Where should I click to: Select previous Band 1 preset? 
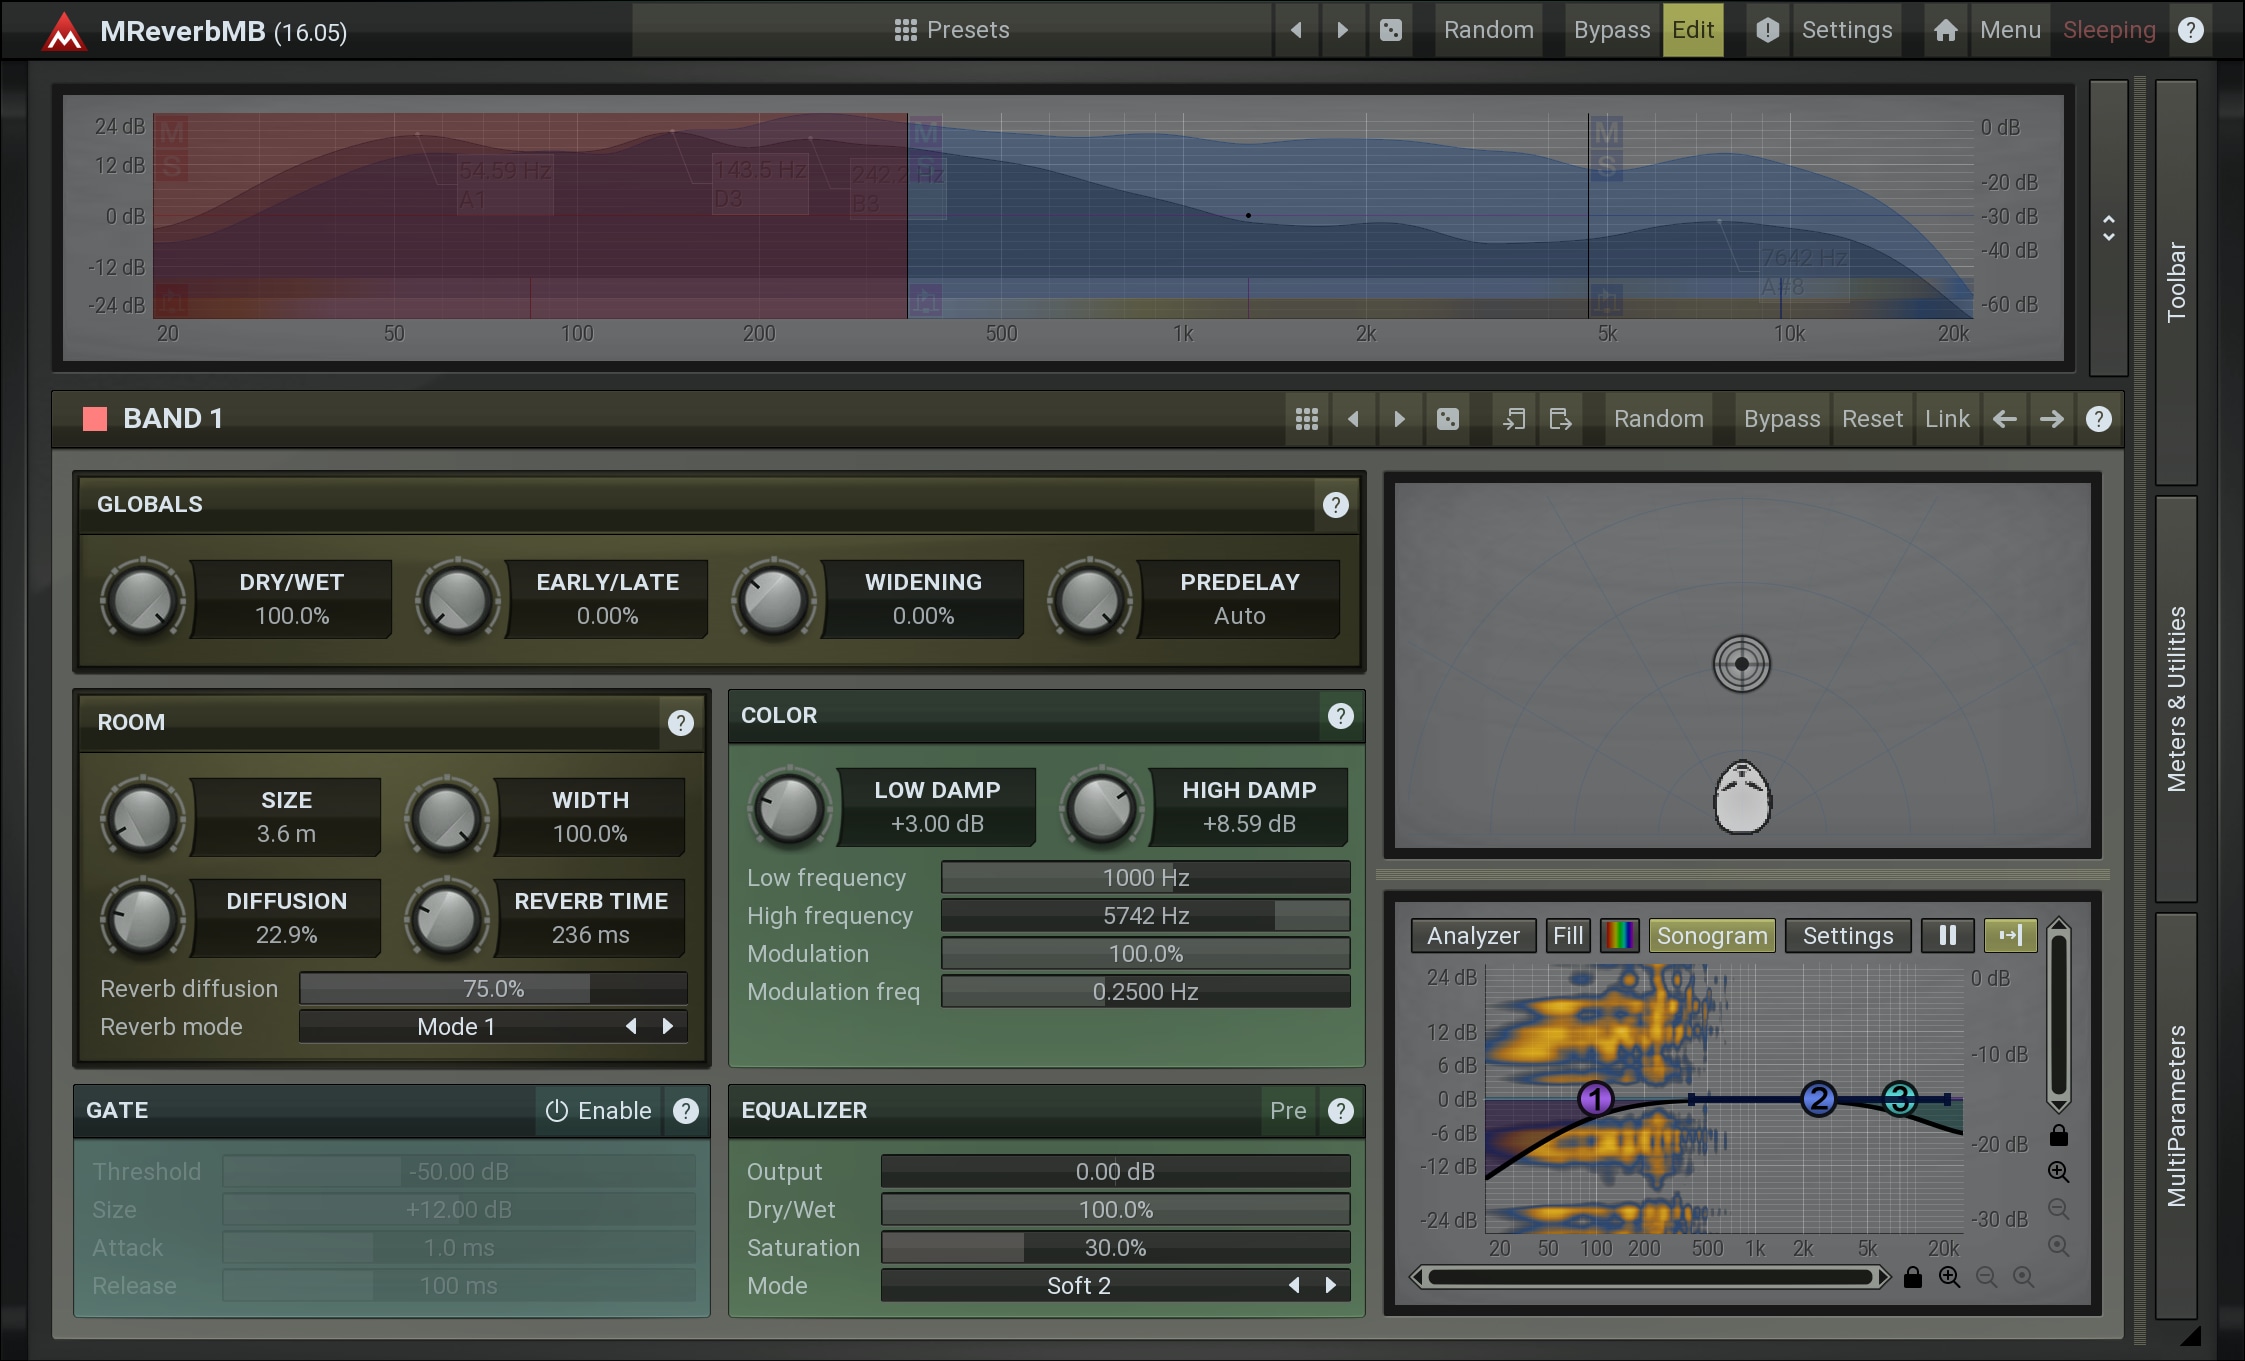[x=1353, y=419]
